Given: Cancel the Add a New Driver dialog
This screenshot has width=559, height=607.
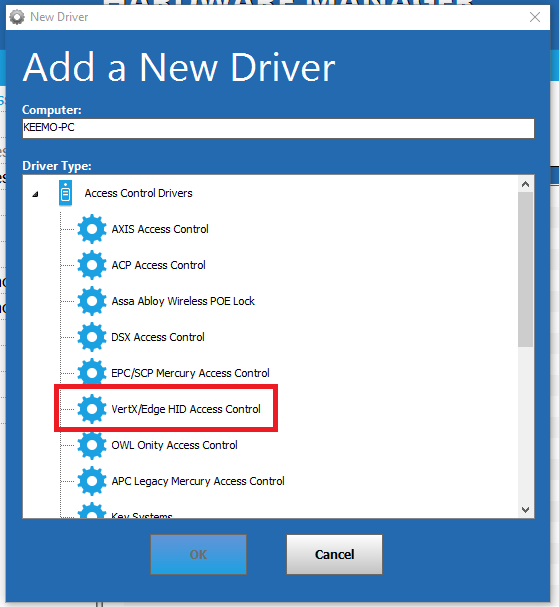Looking at the screenshot, I should coord(334,554).
